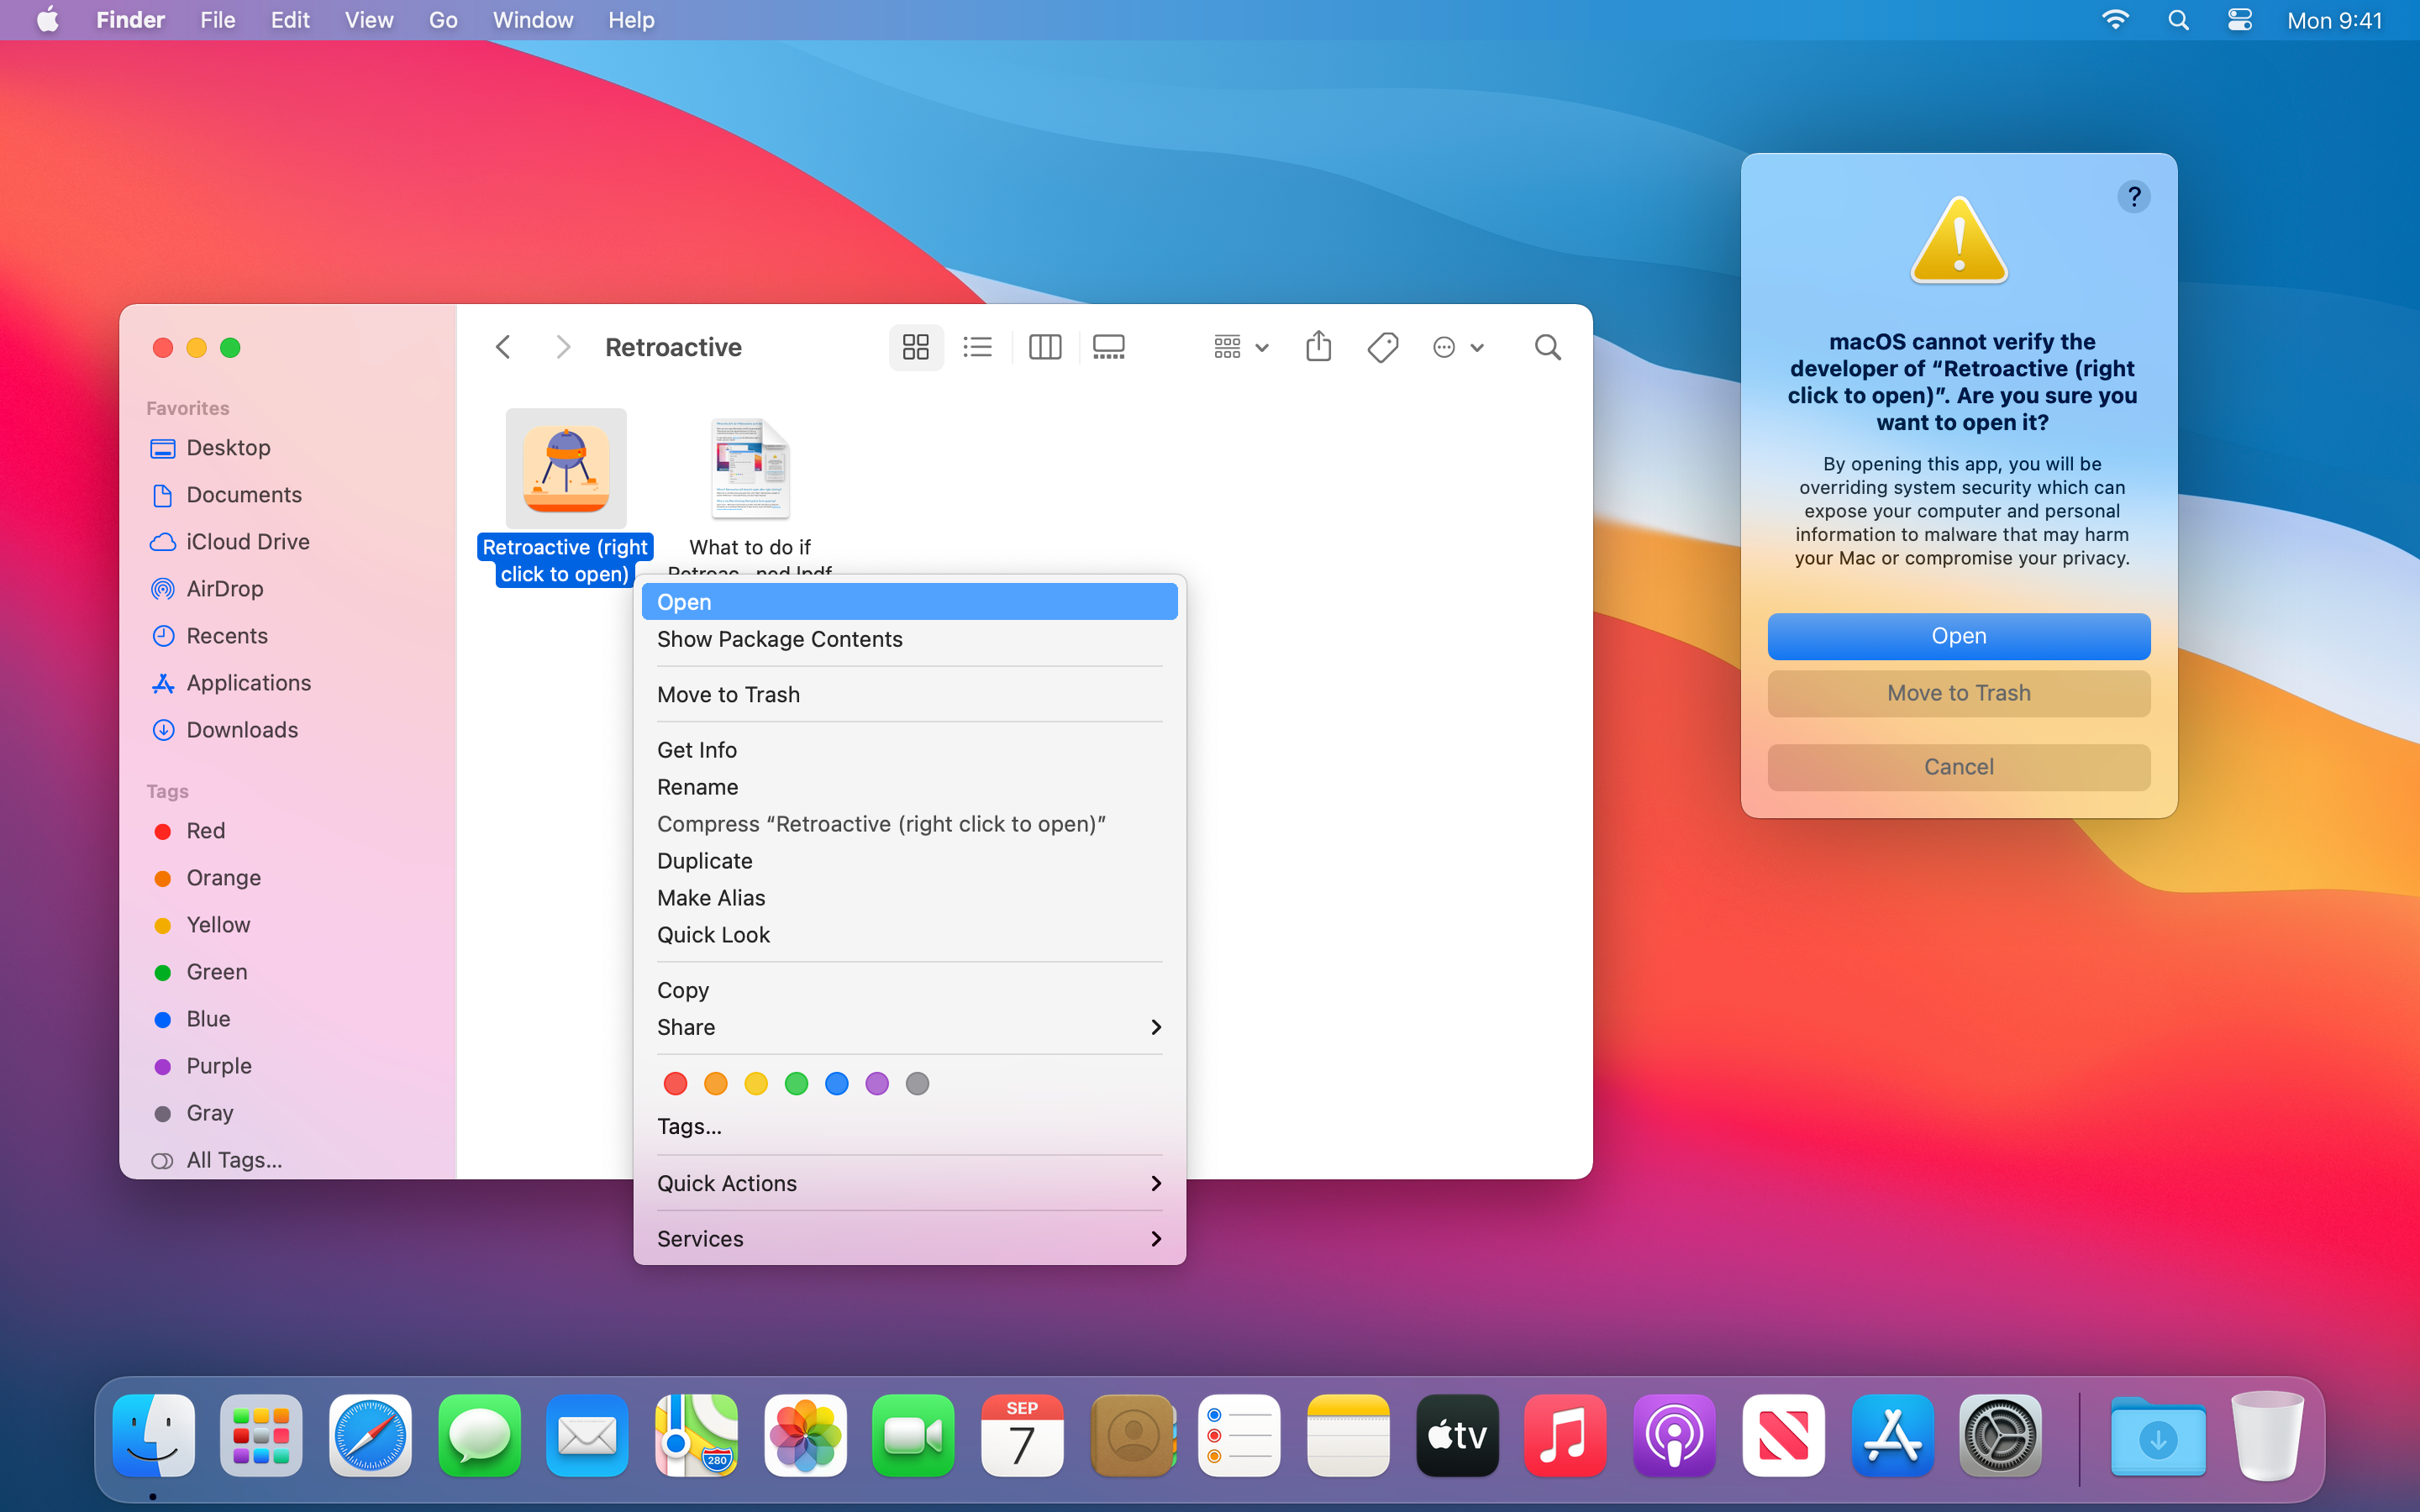
Task: Select Open in the context menu
Action: click(907, 599)
